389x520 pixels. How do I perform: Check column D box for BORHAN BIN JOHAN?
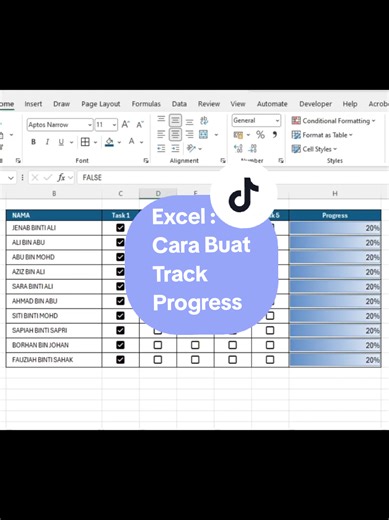click(x=158, y=345)
